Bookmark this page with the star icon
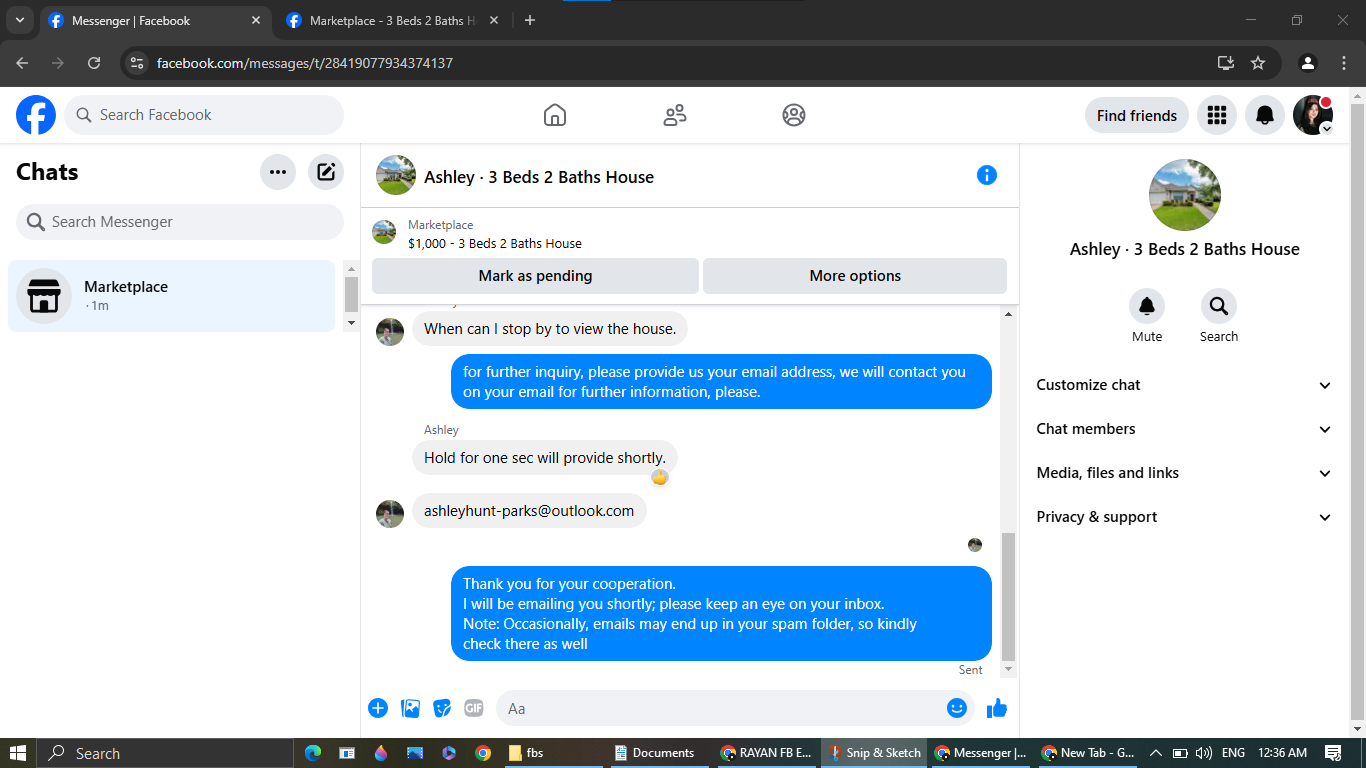The width and height of the screenshot is (1366, 768). click(1258, 63)
